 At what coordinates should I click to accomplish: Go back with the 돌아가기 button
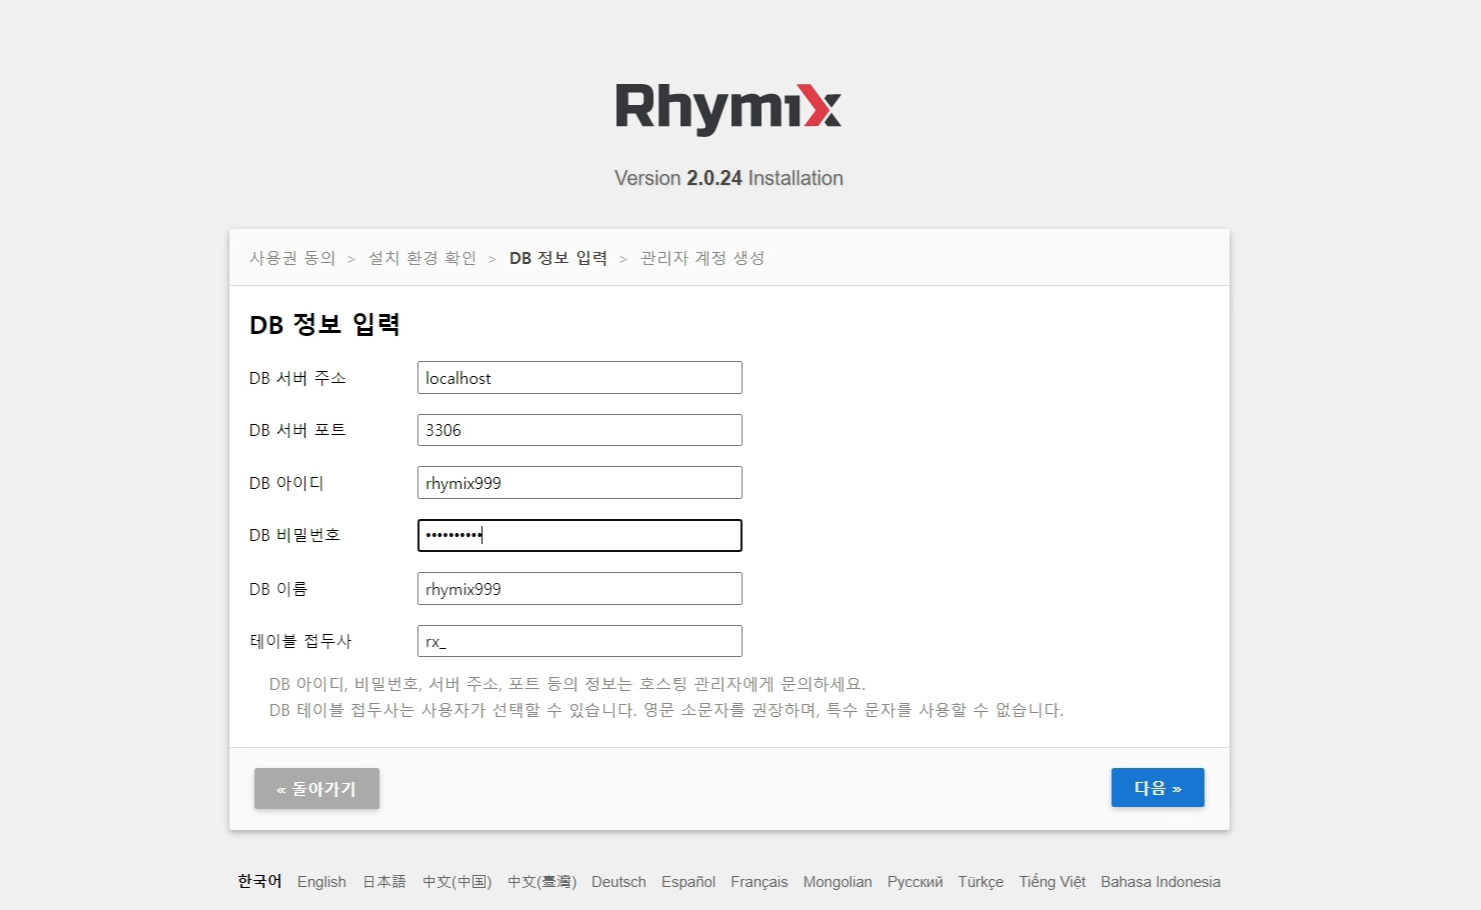click(316, 789)
